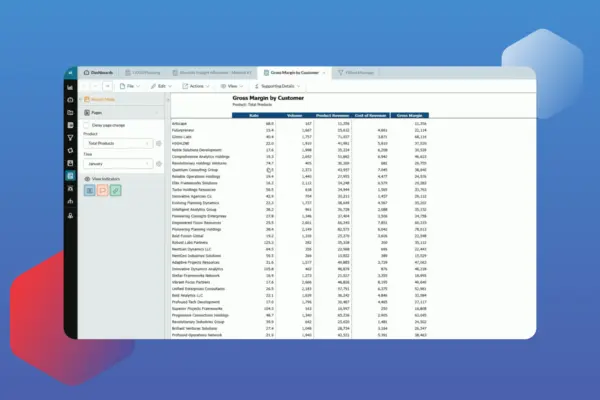Open the Time dropdown showing January
This screenshot has height=400, width=600.
point(118,164)
